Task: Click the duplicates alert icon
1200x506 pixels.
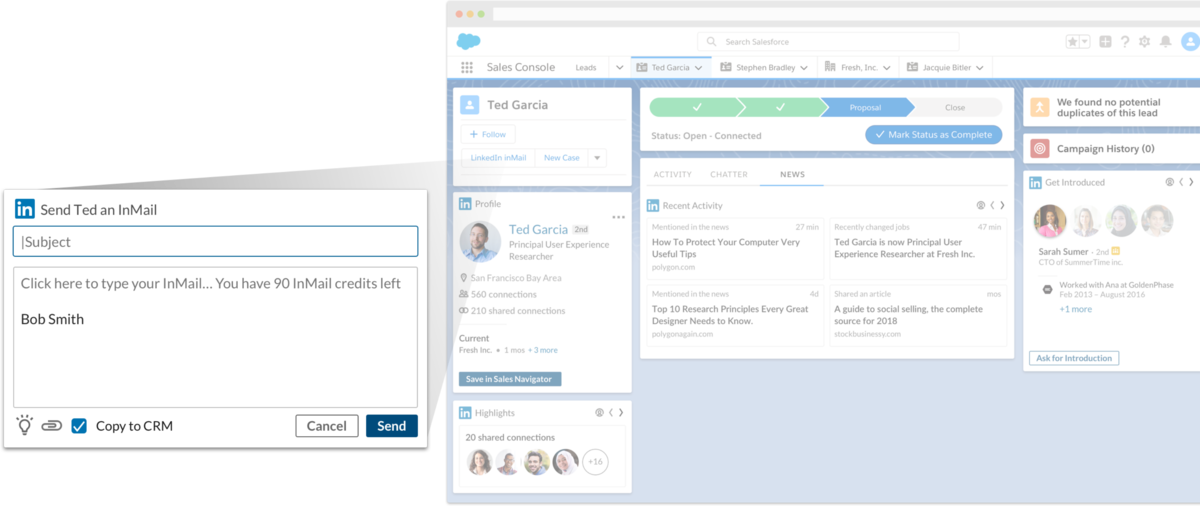Action: click(x=1040, y=107)
